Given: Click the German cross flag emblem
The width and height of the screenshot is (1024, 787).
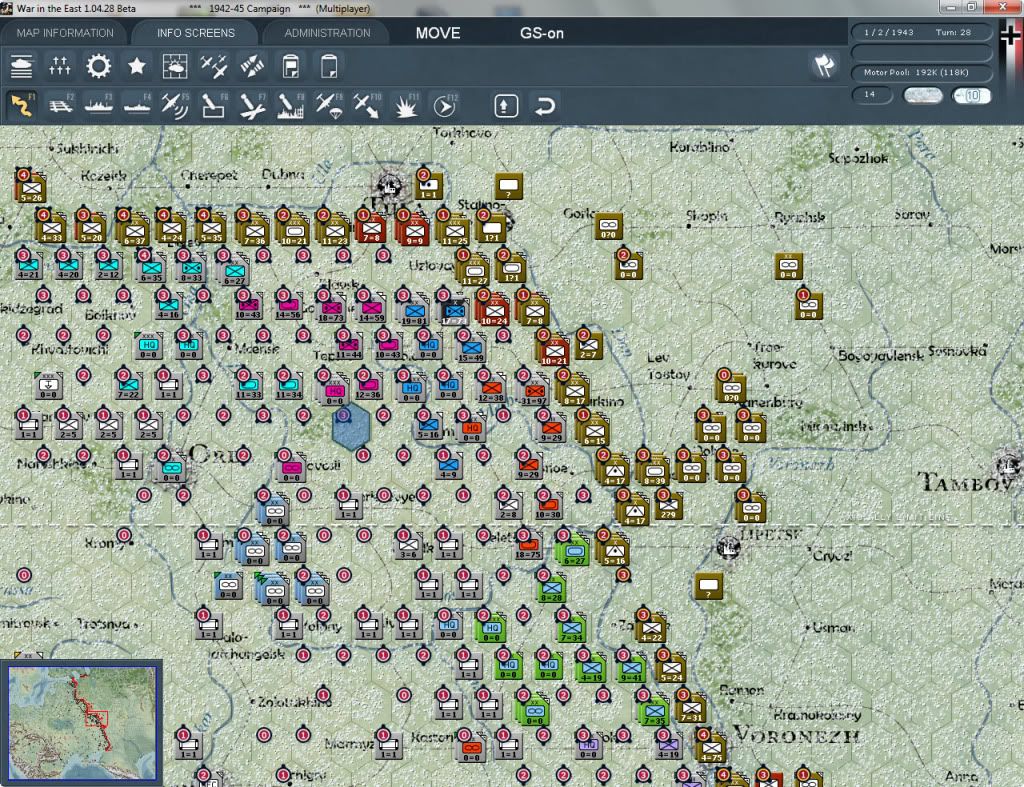Looking at the screenshot, I should click(1010, 35).
